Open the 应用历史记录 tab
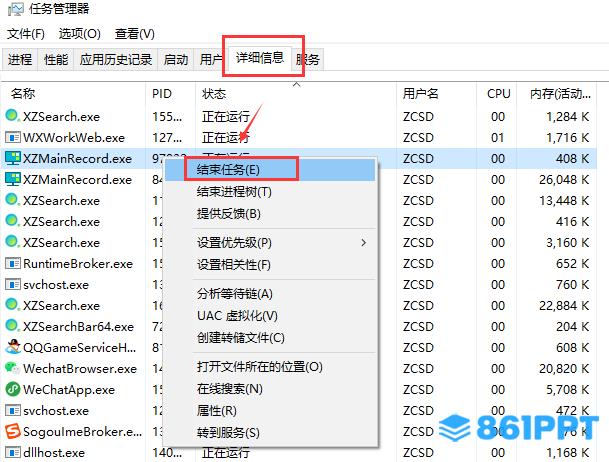The width and height of the screenshot is (609, 462). pyautogui.click(x=116, y=59)
